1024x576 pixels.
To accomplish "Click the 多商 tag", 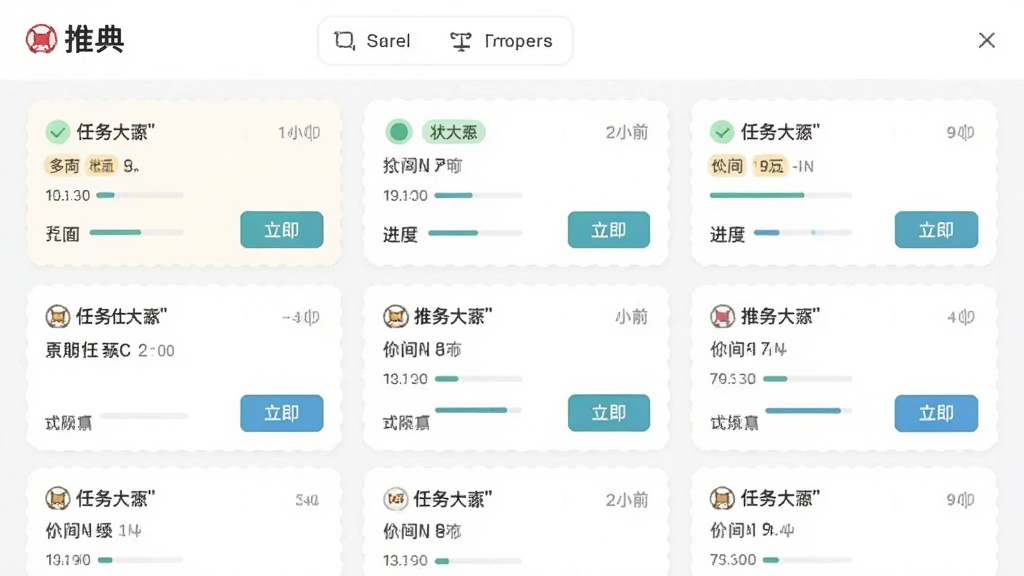I will pos(64,166).
